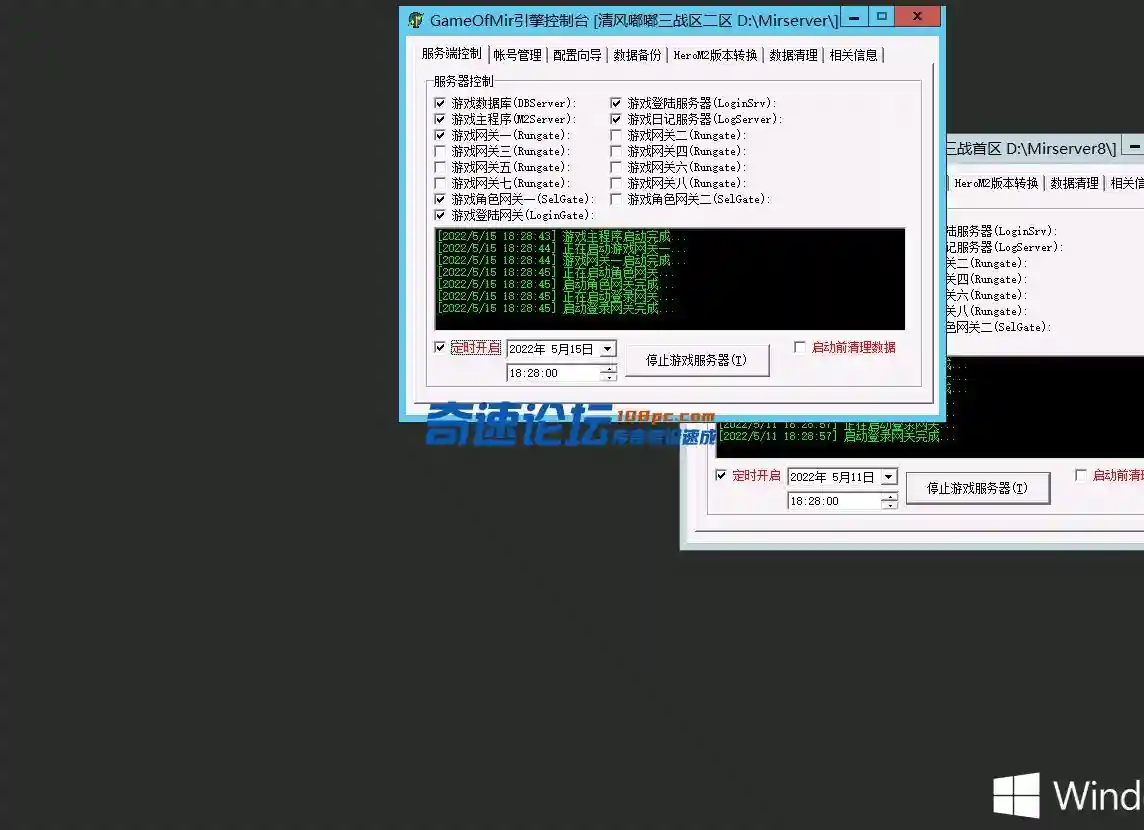Click the GameOfMir app icon in title bar

click(415, 20)
